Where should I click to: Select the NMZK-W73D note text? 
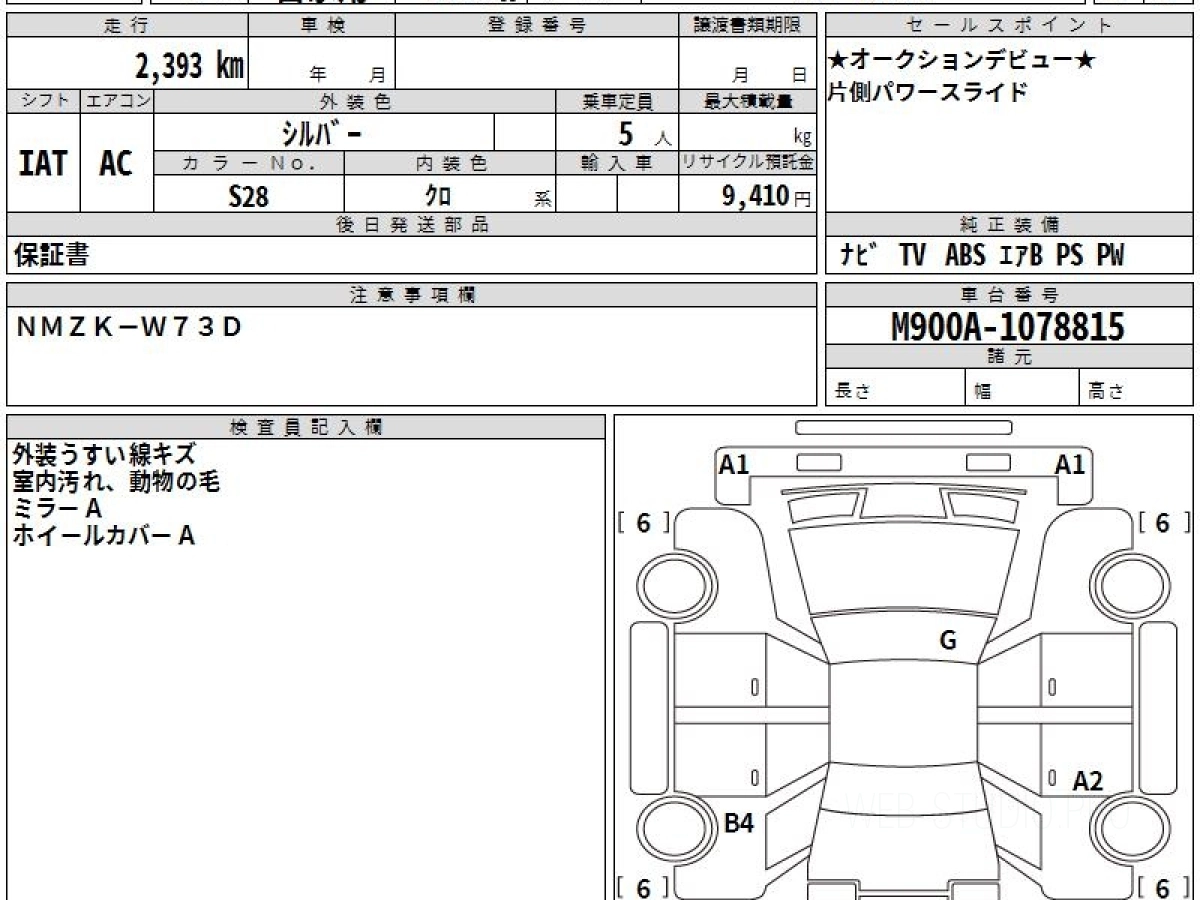[129, 327]
